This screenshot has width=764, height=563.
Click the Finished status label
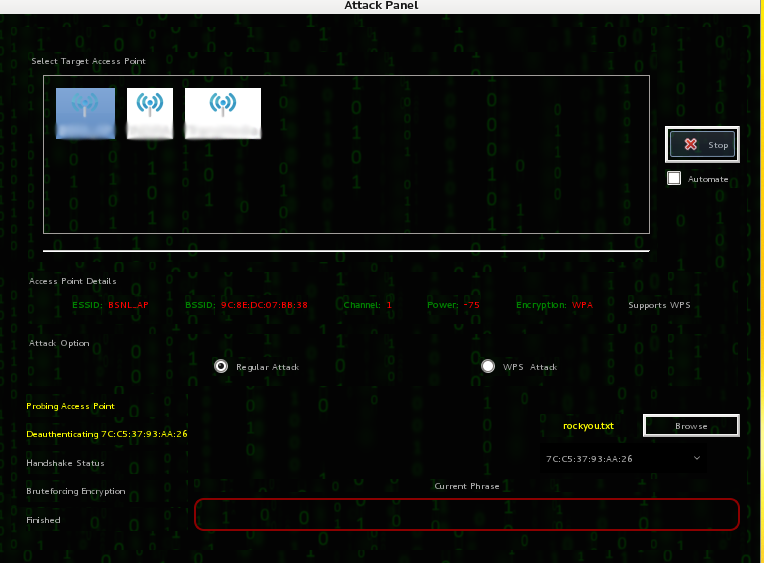click(43, 520)
